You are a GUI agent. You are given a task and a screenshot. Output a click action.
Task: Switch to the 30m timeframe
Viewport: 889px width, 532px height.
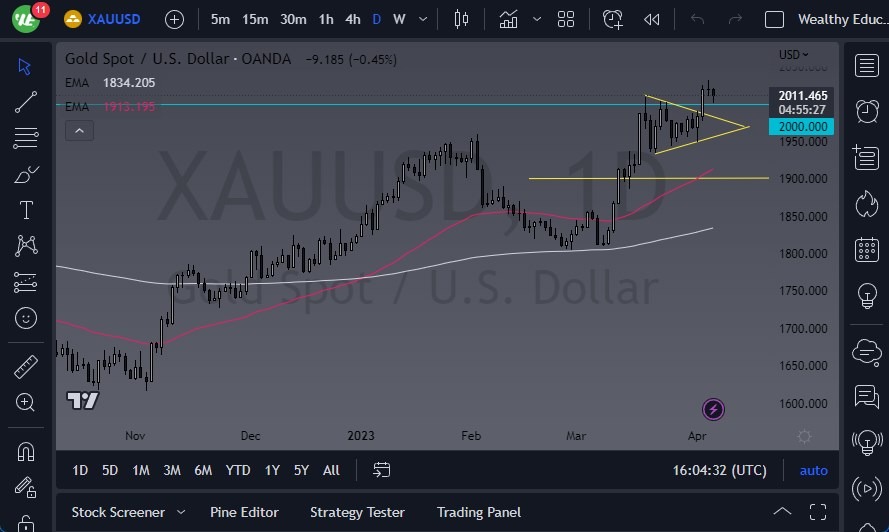[x=293, y=19]
